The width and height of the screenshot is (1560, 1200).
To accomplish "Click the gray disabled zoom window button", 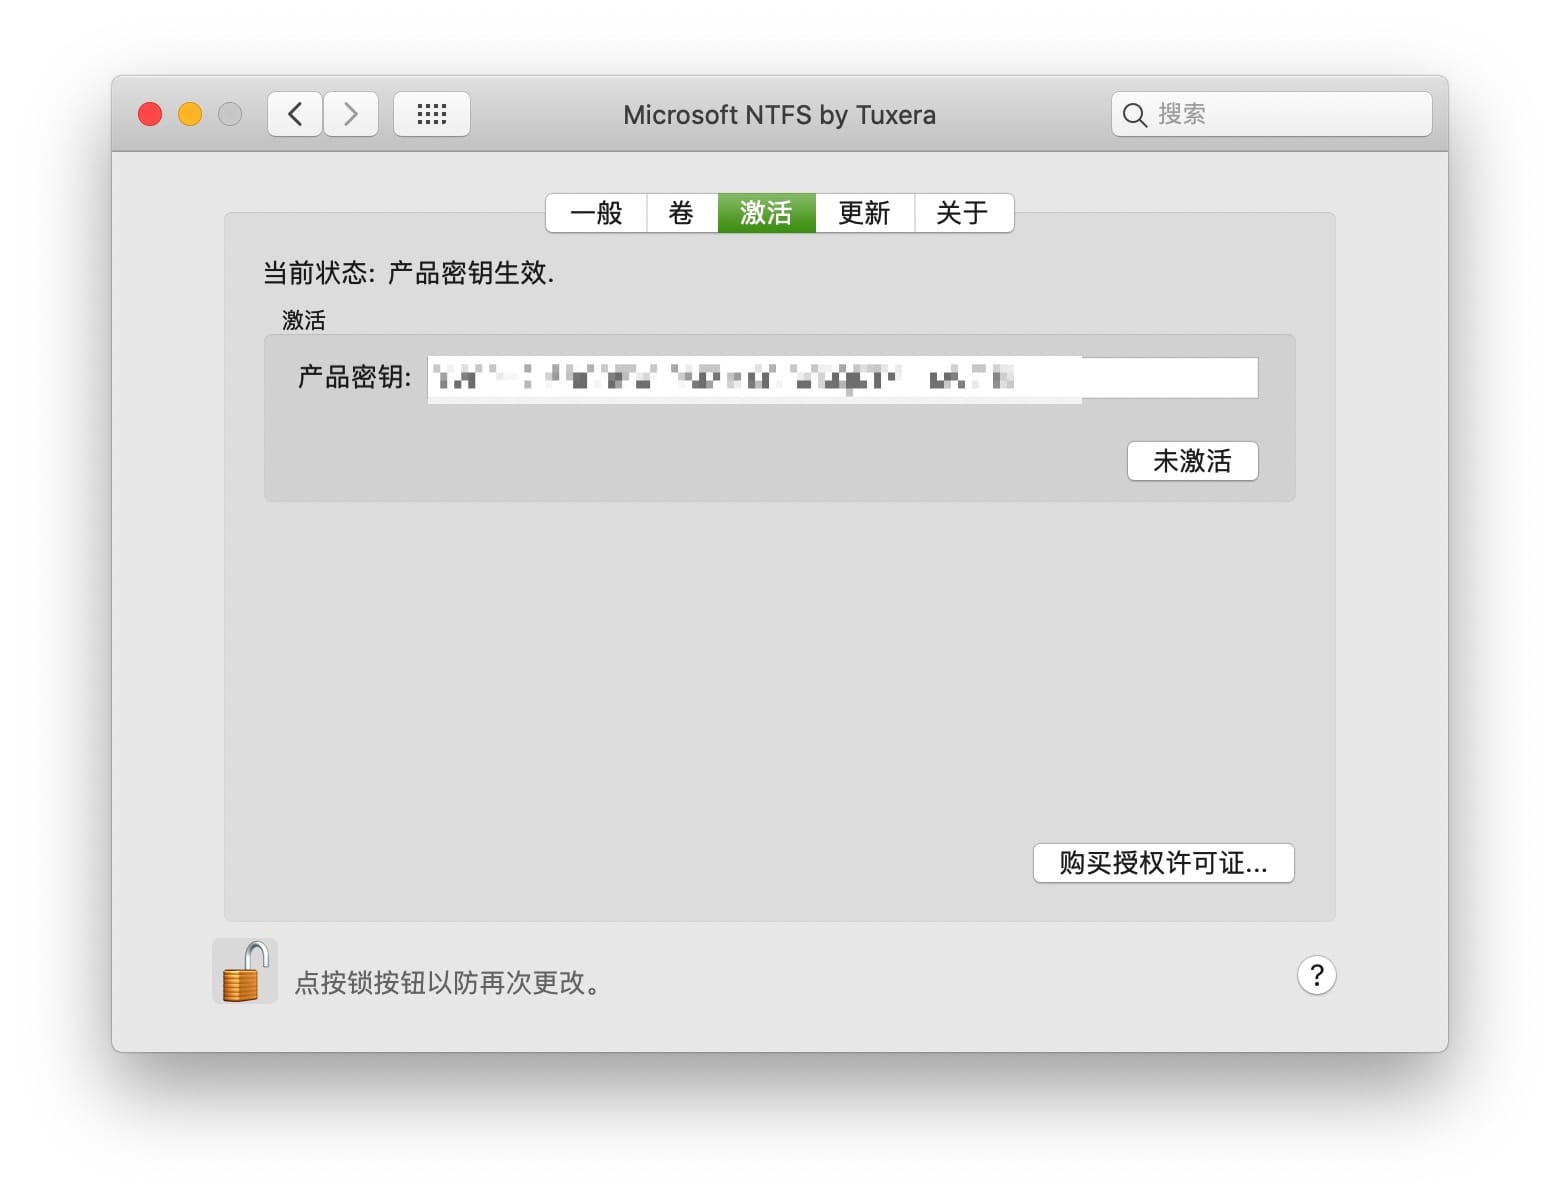I will coord(230,114).
